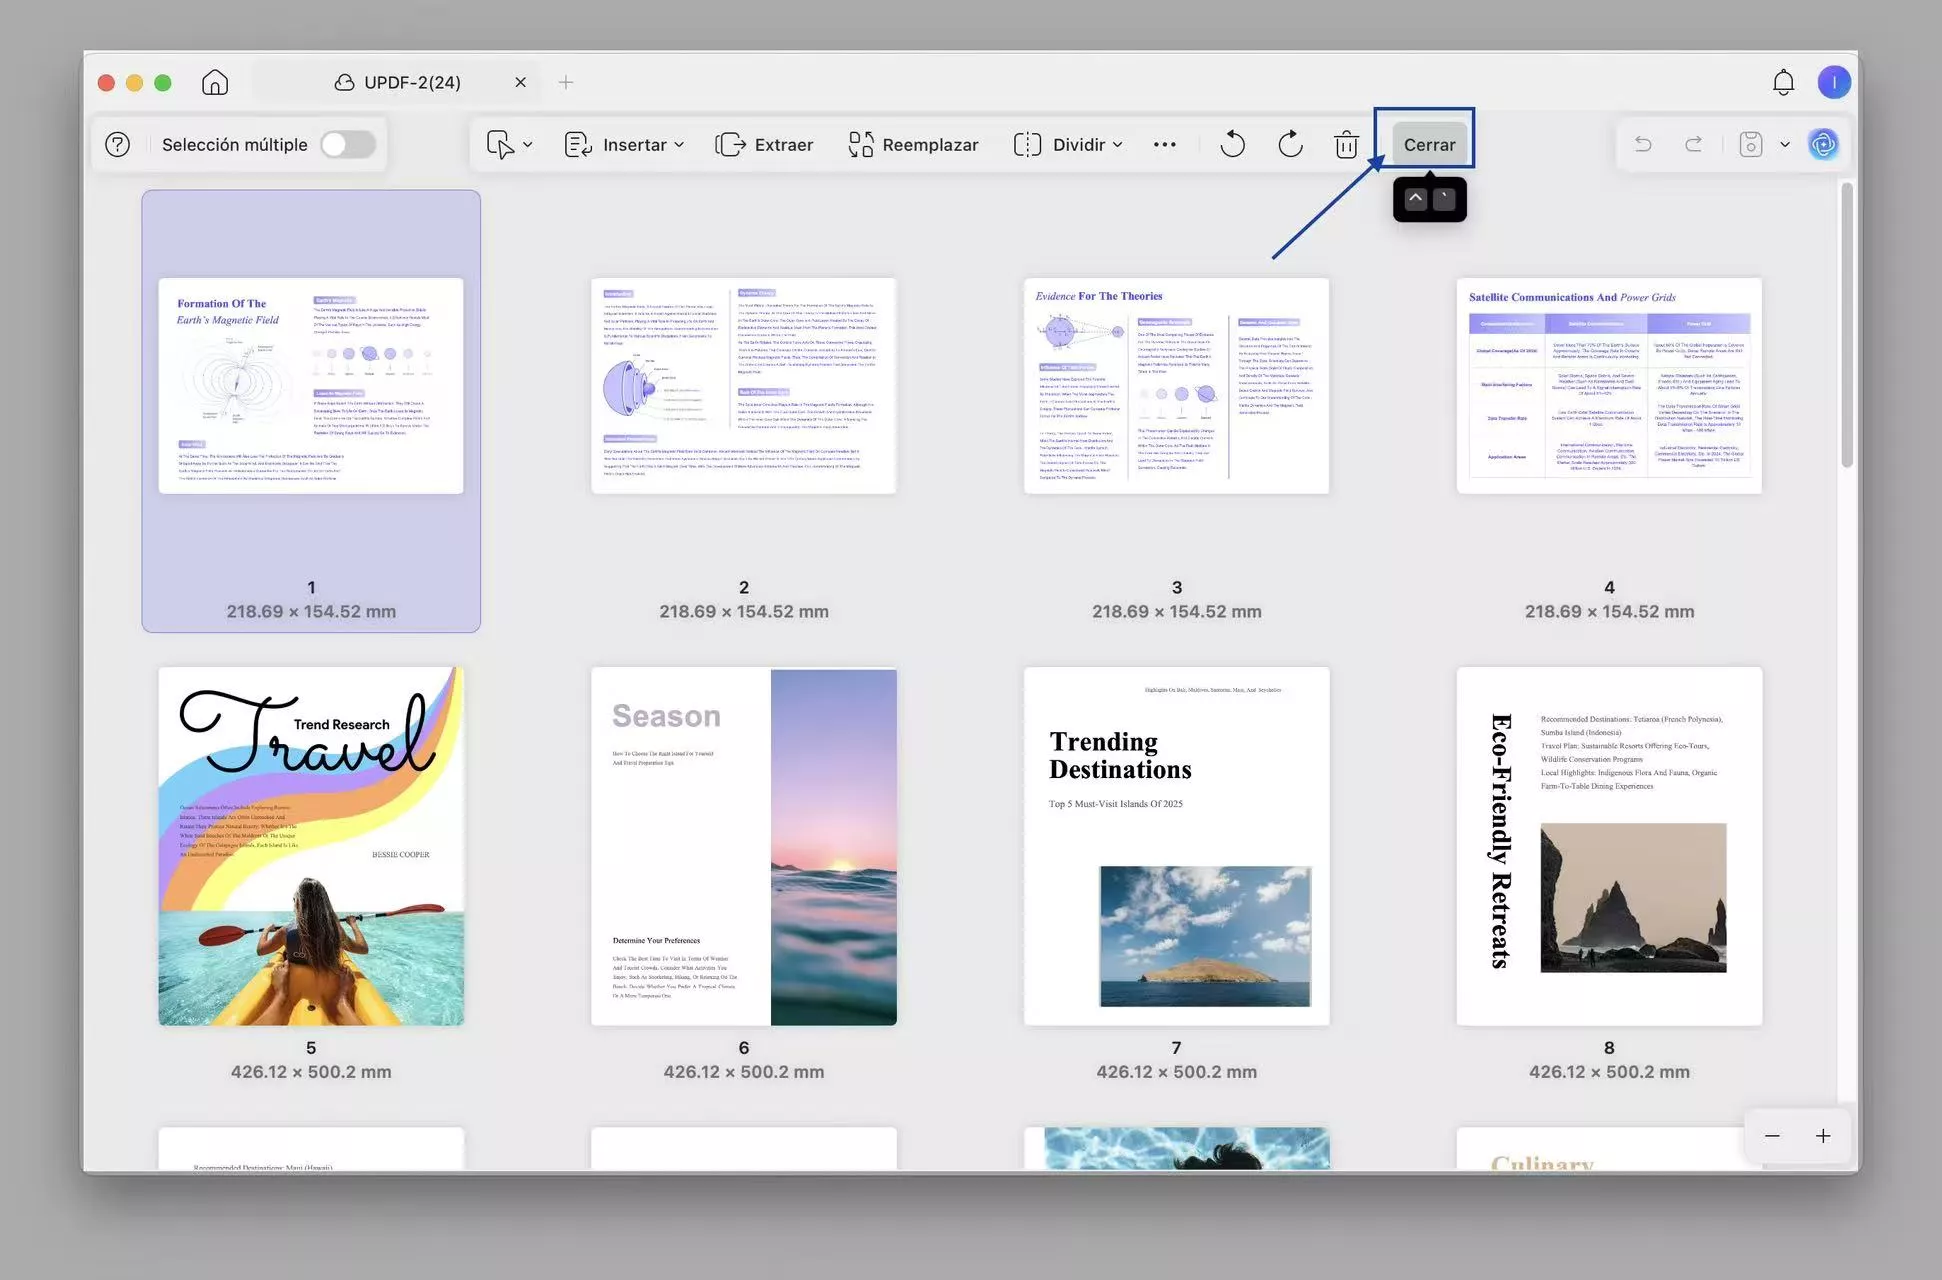Open the UPDF AI assistant icon
Image resolution: width=1942 pixels, height=1280 pixels.
click(1823, 145)
